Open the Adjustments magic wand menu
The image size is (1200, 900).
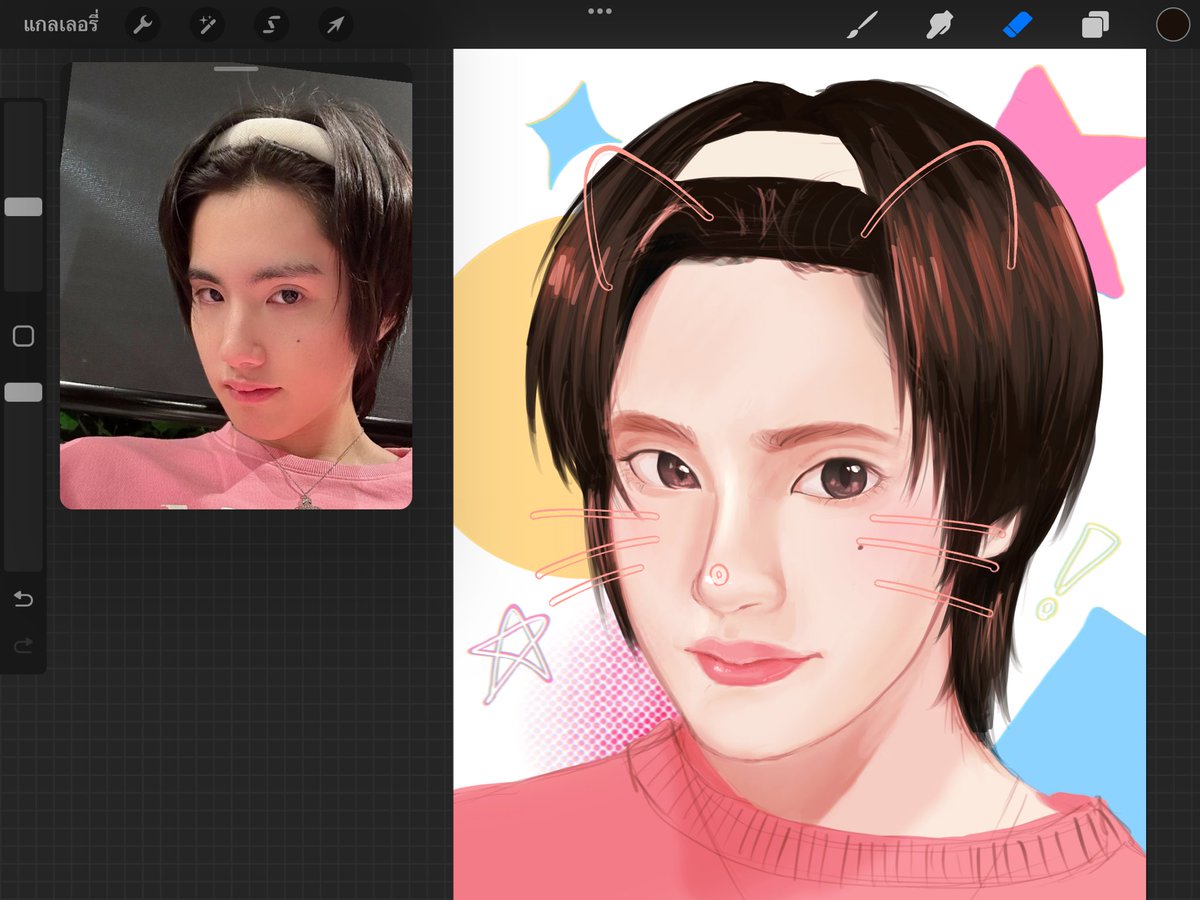click(x=207, y=25)
